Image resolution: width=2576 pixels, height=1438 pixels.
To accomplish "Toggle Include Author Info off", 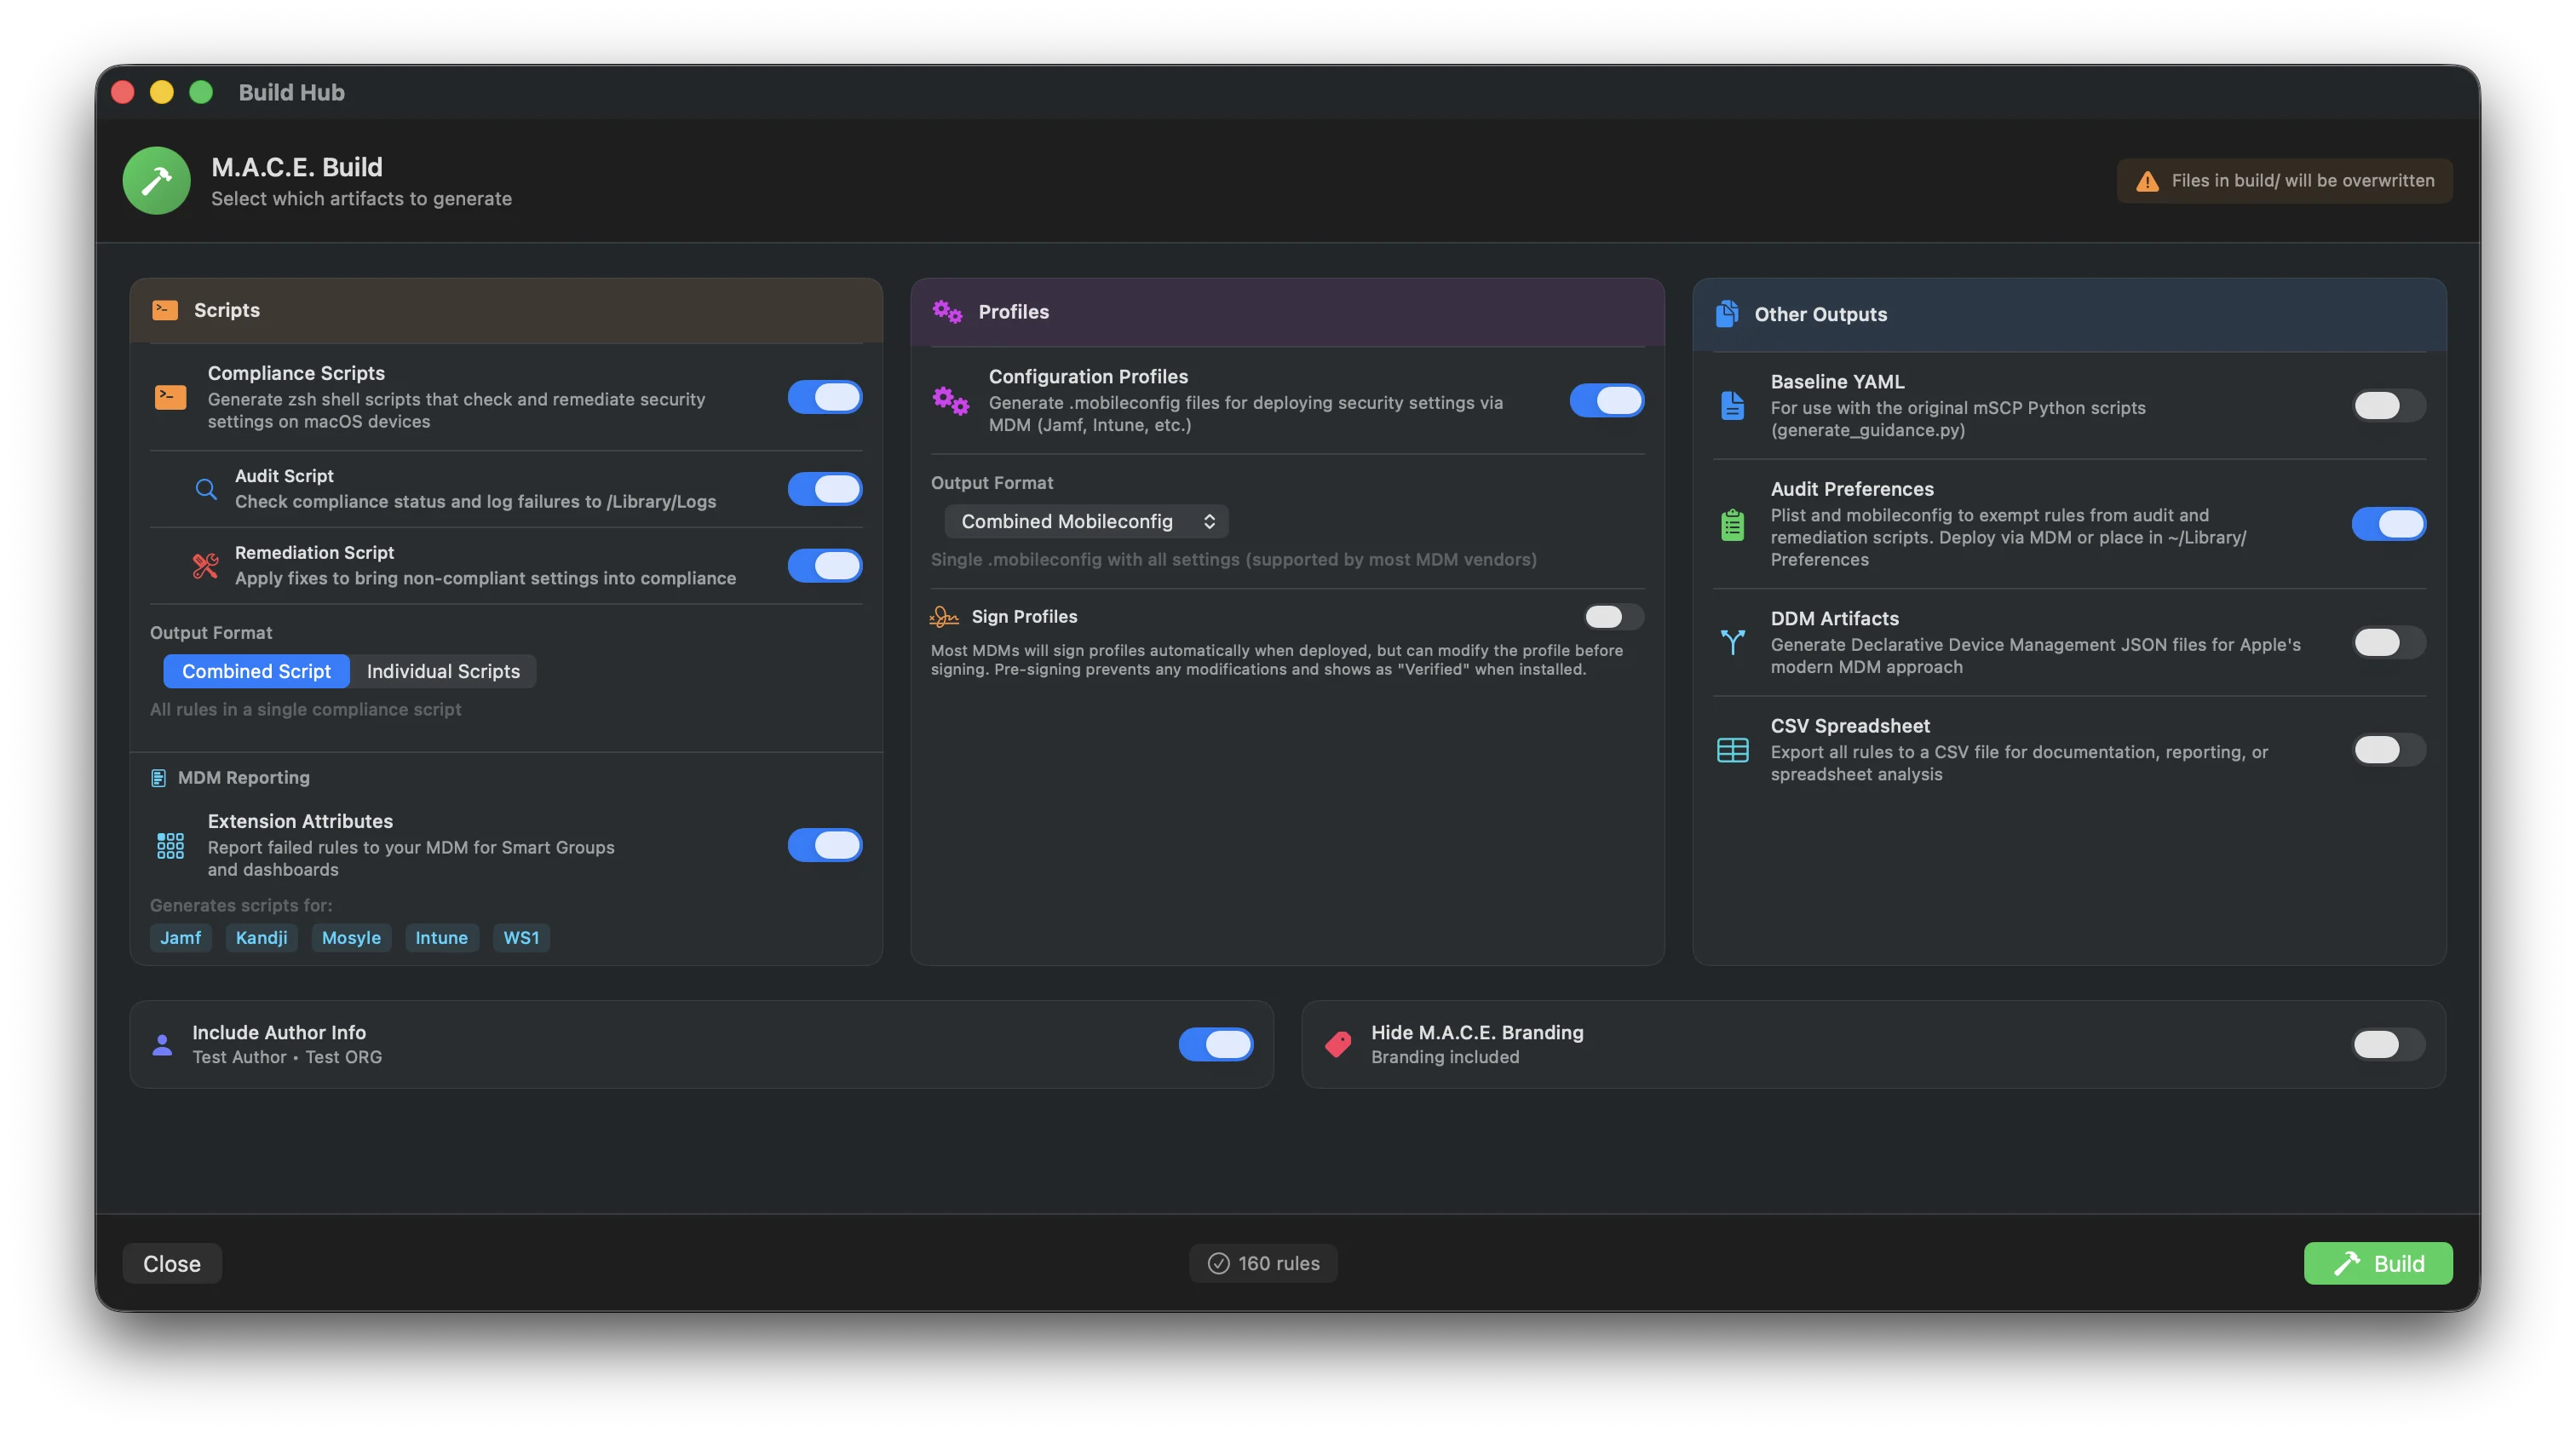I will coord(1215,1044).
